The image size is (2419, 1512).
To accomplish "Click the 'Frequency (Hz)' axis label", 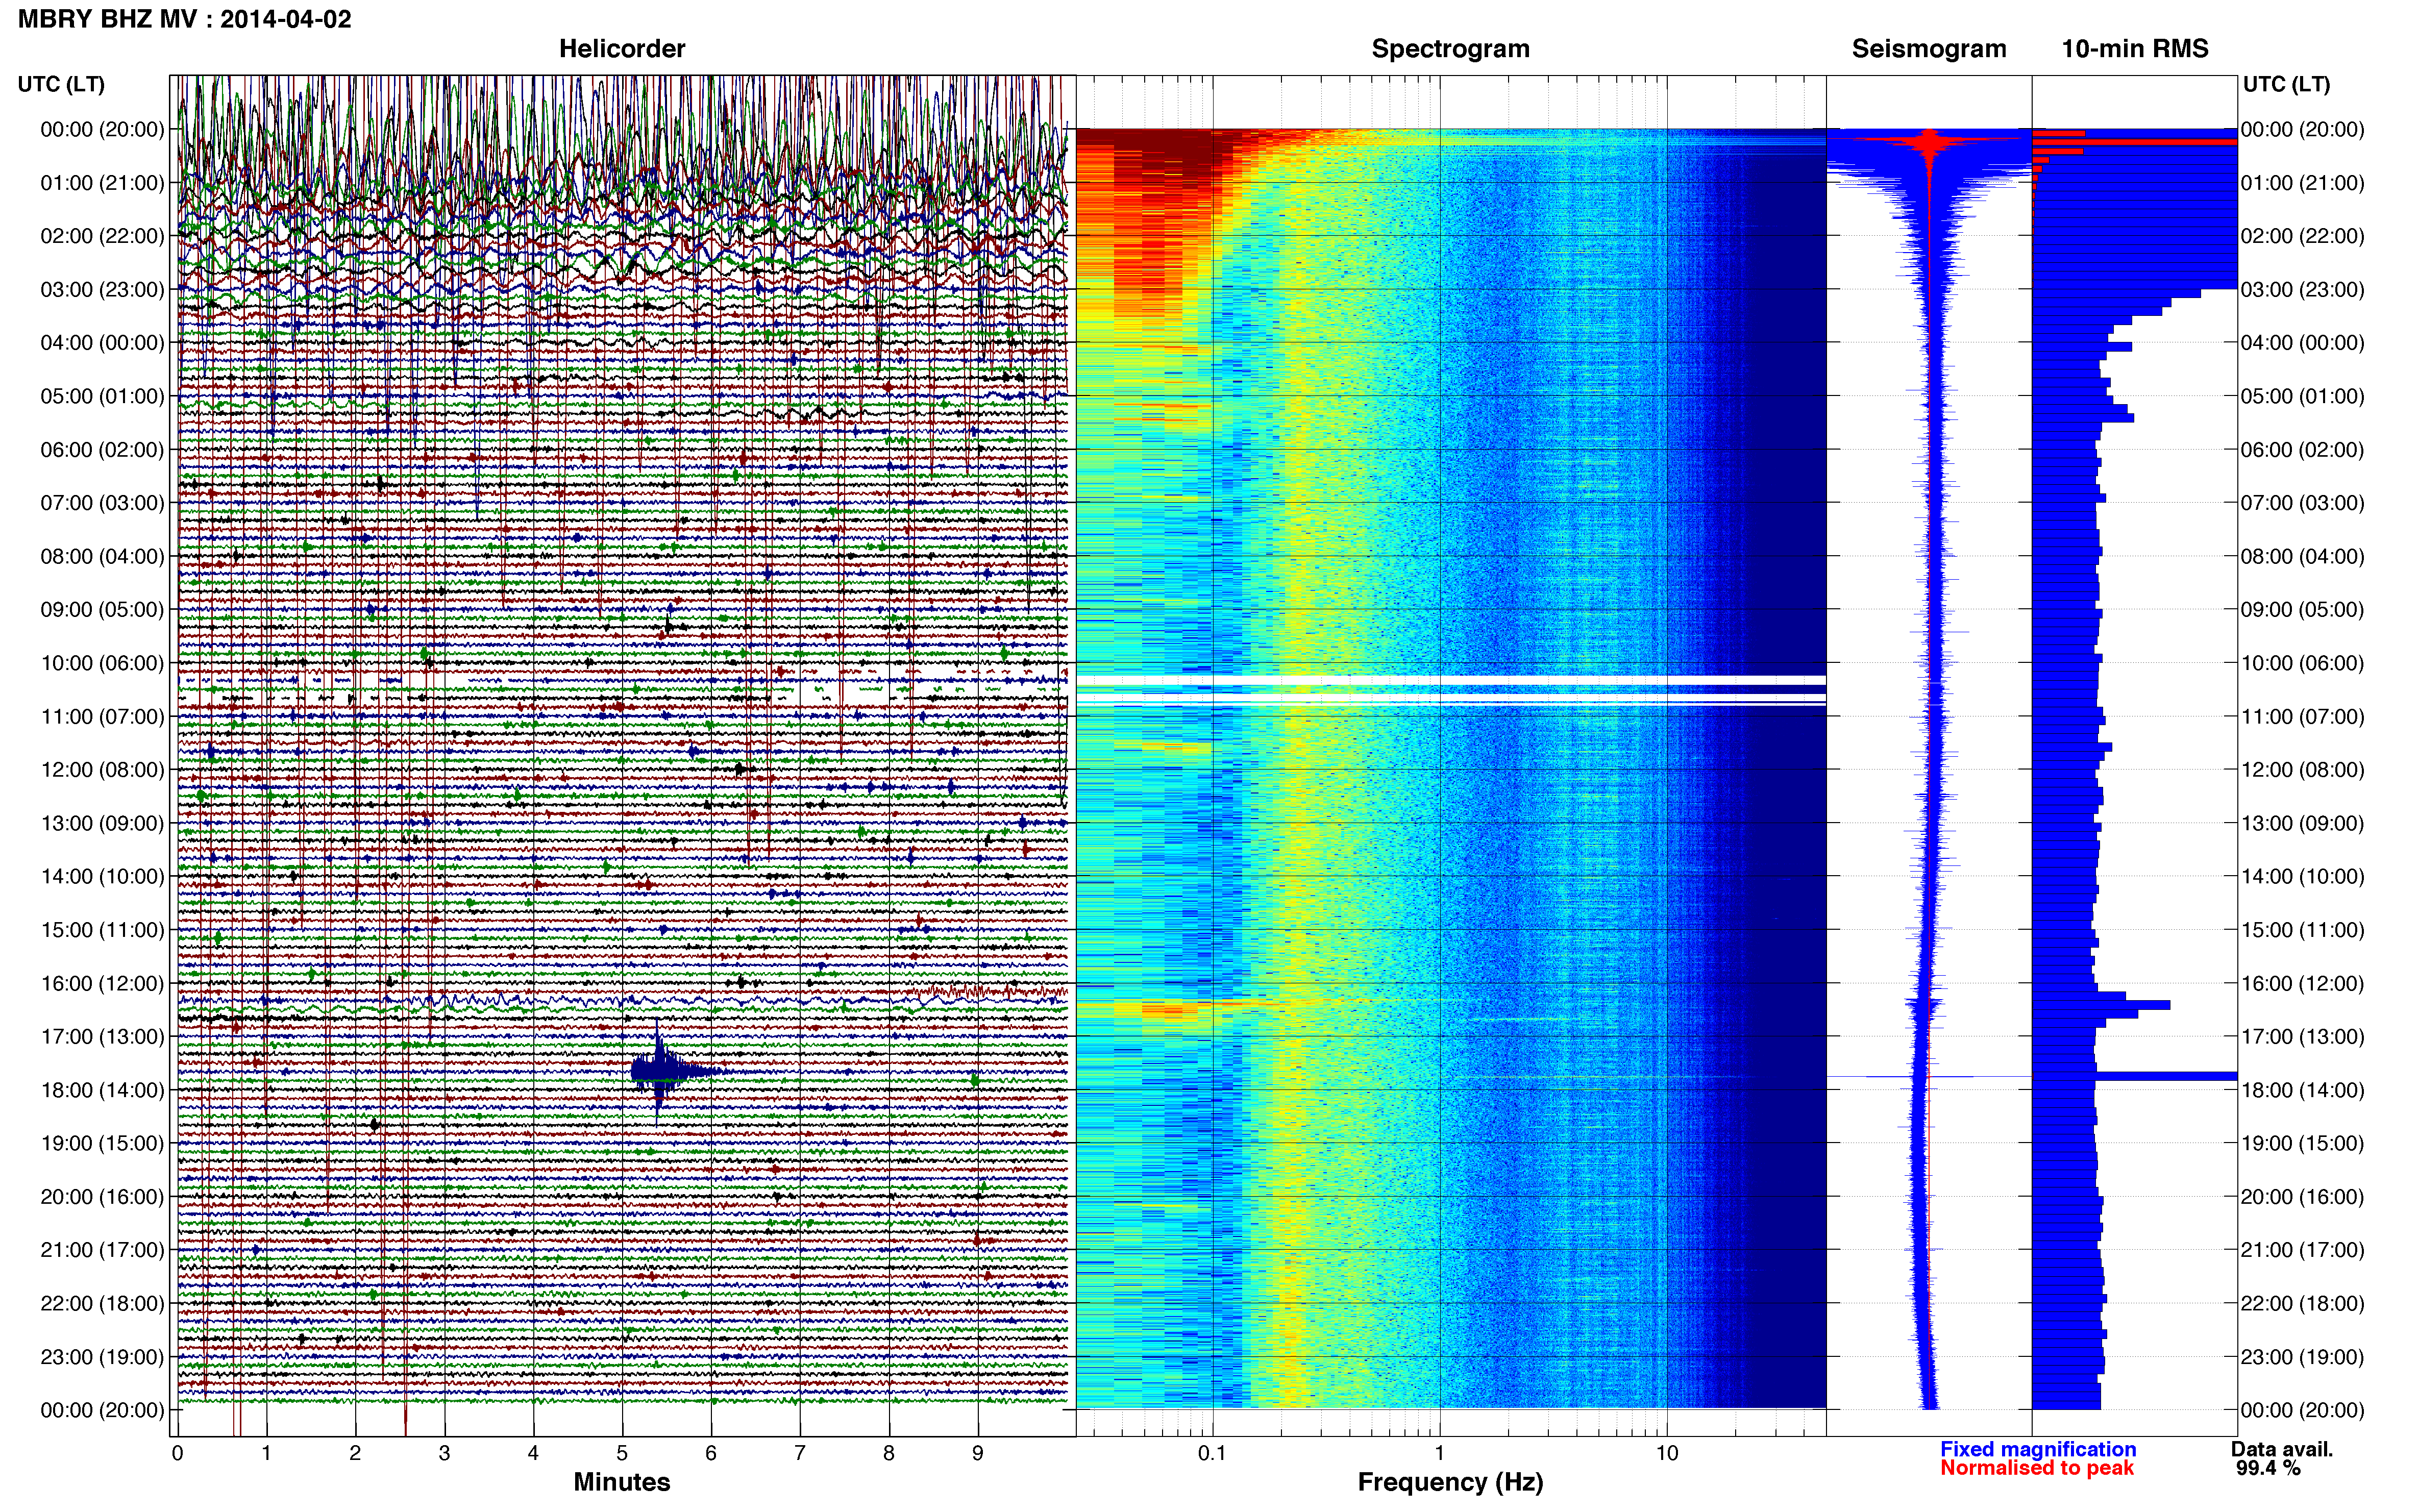I will pos(1450,1482).
